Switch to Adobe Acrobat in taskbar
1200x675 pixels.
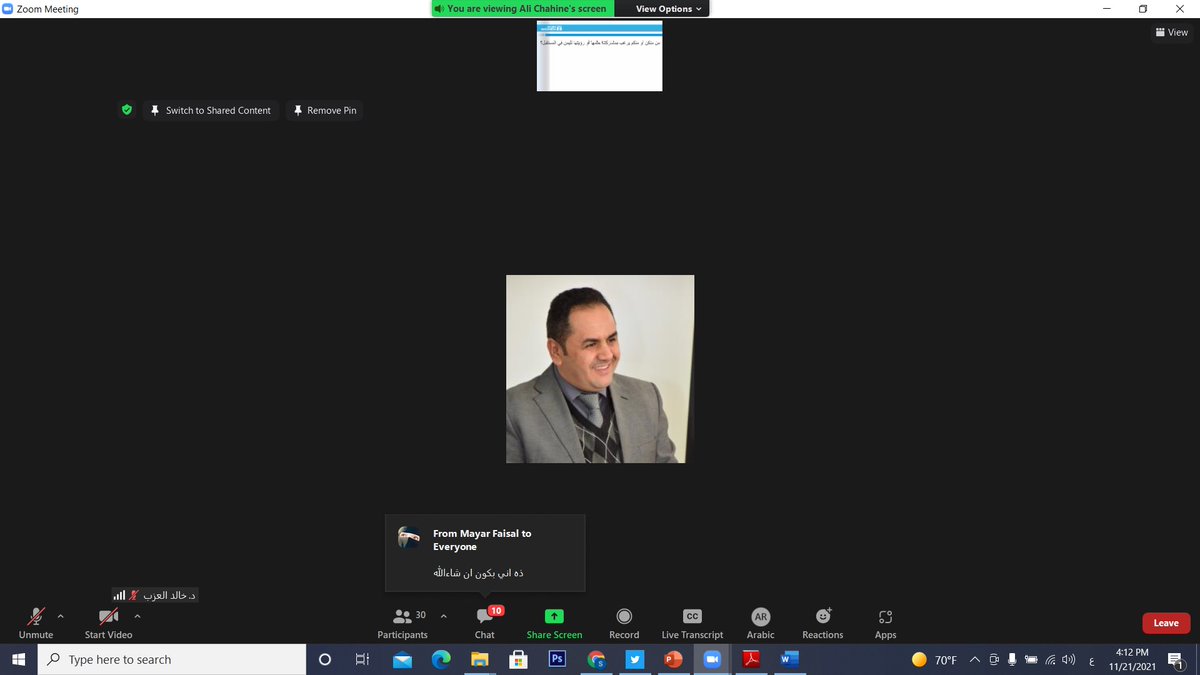750,659
